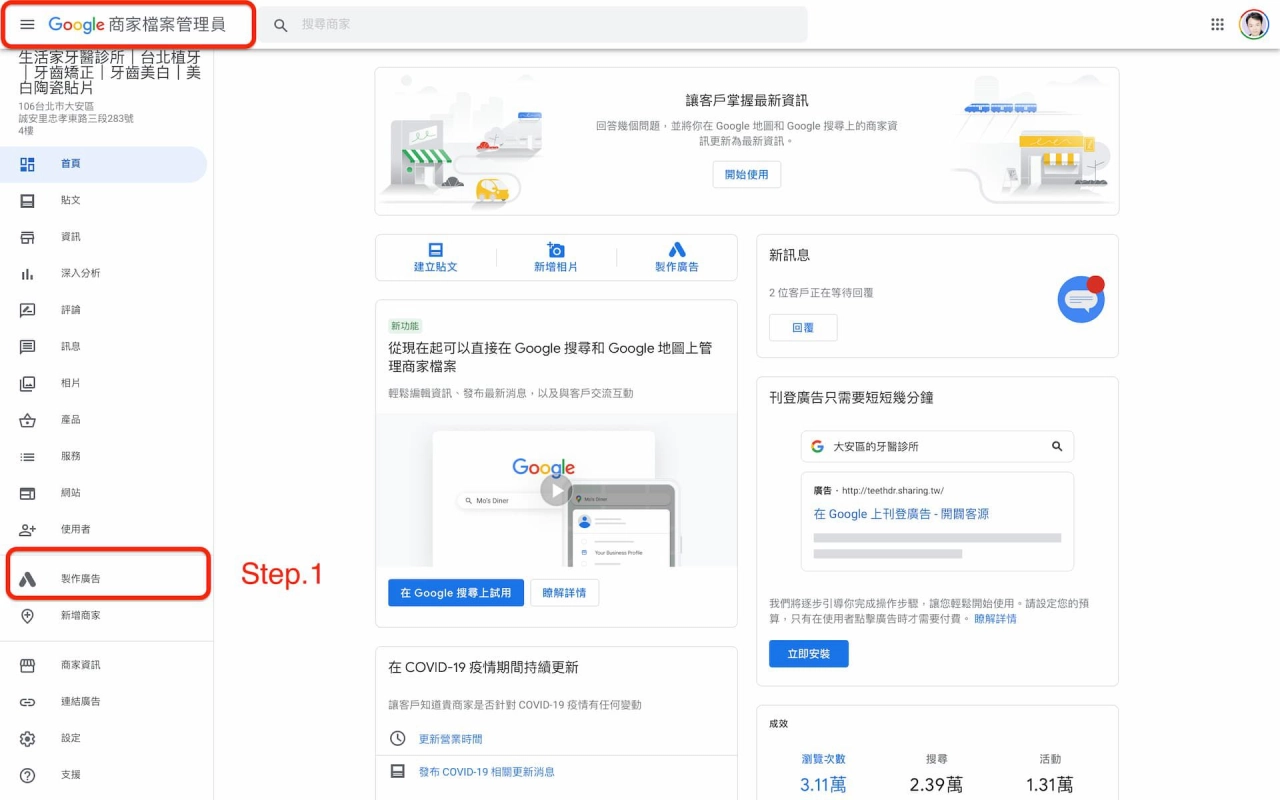Open the account profile avatar

[x=1253, y=24]
